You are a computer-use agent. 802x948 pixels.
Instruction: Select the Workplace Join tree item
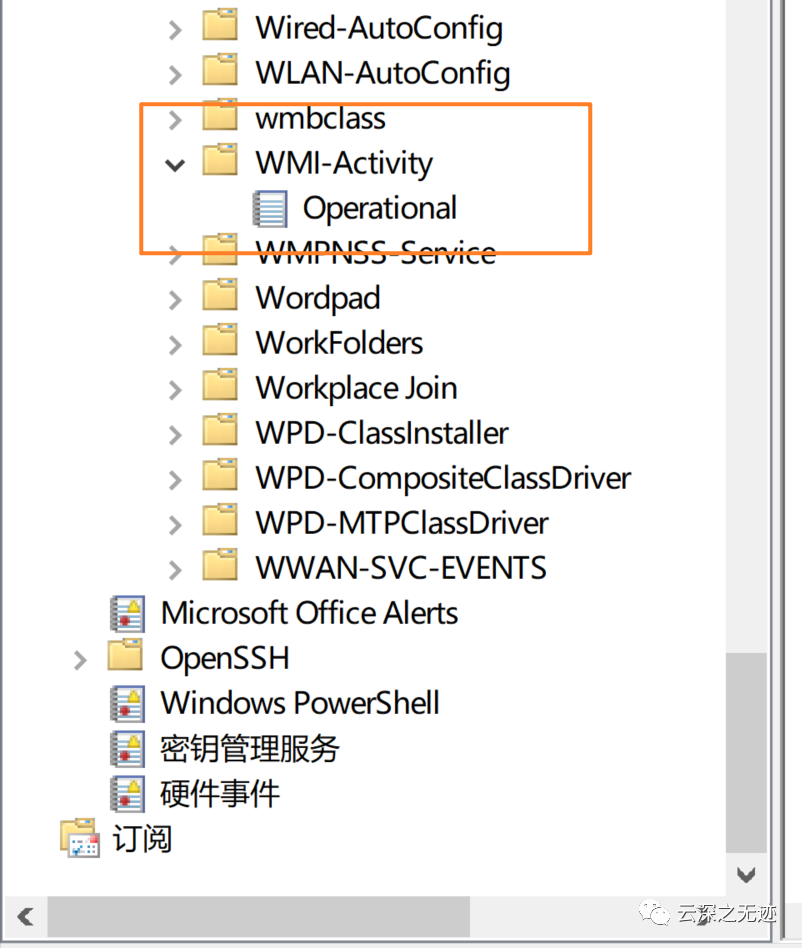point(356,388)
